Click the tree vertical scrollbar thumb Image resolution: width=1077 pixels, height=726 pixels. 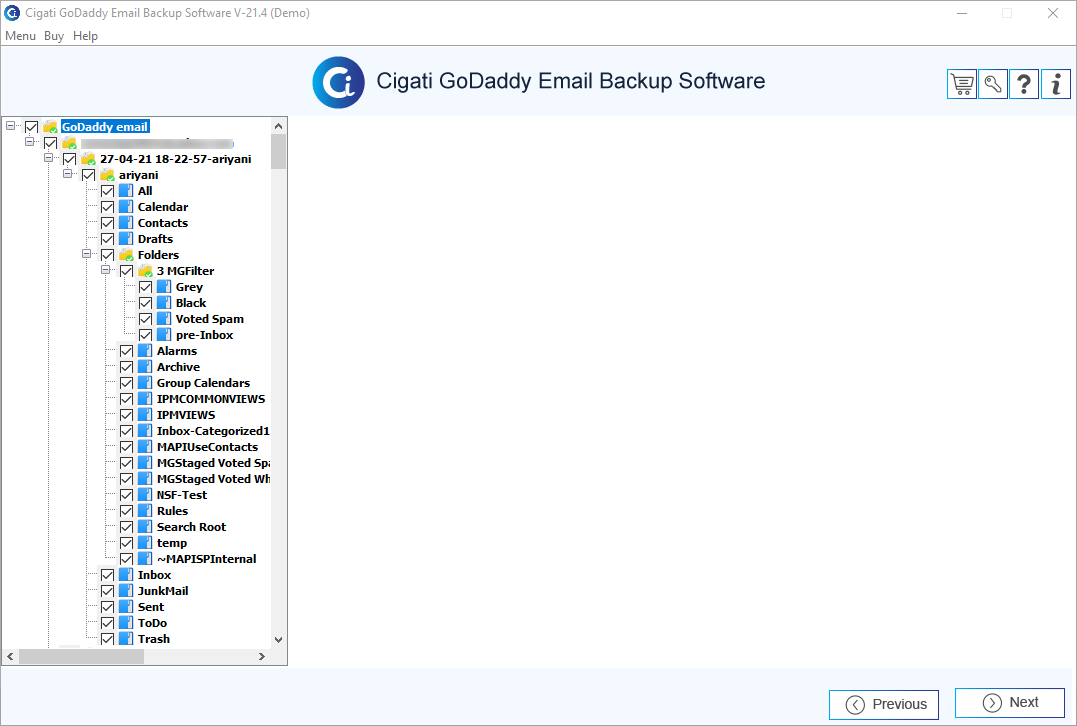pos(278,151)
